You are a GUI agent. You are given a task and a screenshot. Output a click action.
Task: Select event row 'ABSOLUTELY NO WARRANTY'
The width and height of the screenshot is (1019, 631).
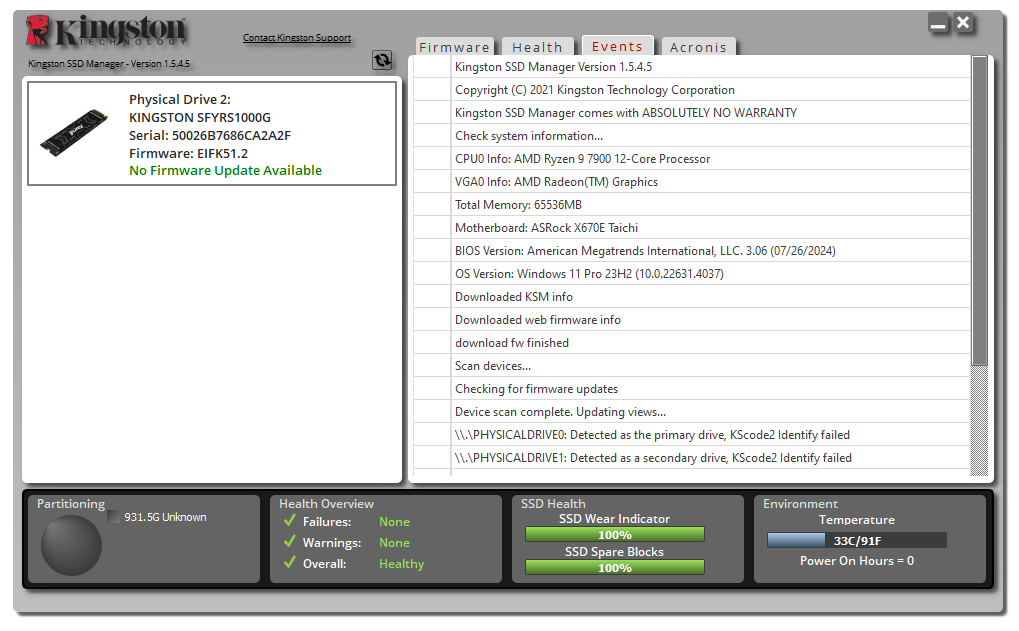[691, 112]
